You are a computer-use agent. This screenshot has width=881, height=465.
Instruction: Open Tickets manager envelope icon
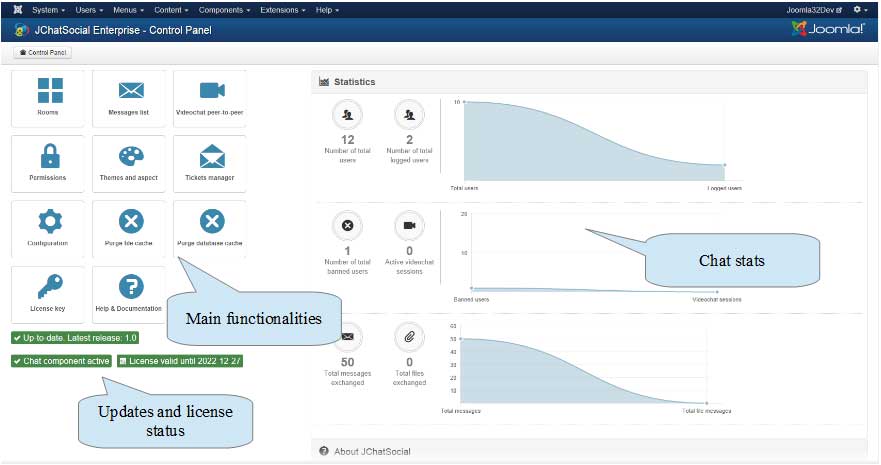tap(212, 156)
